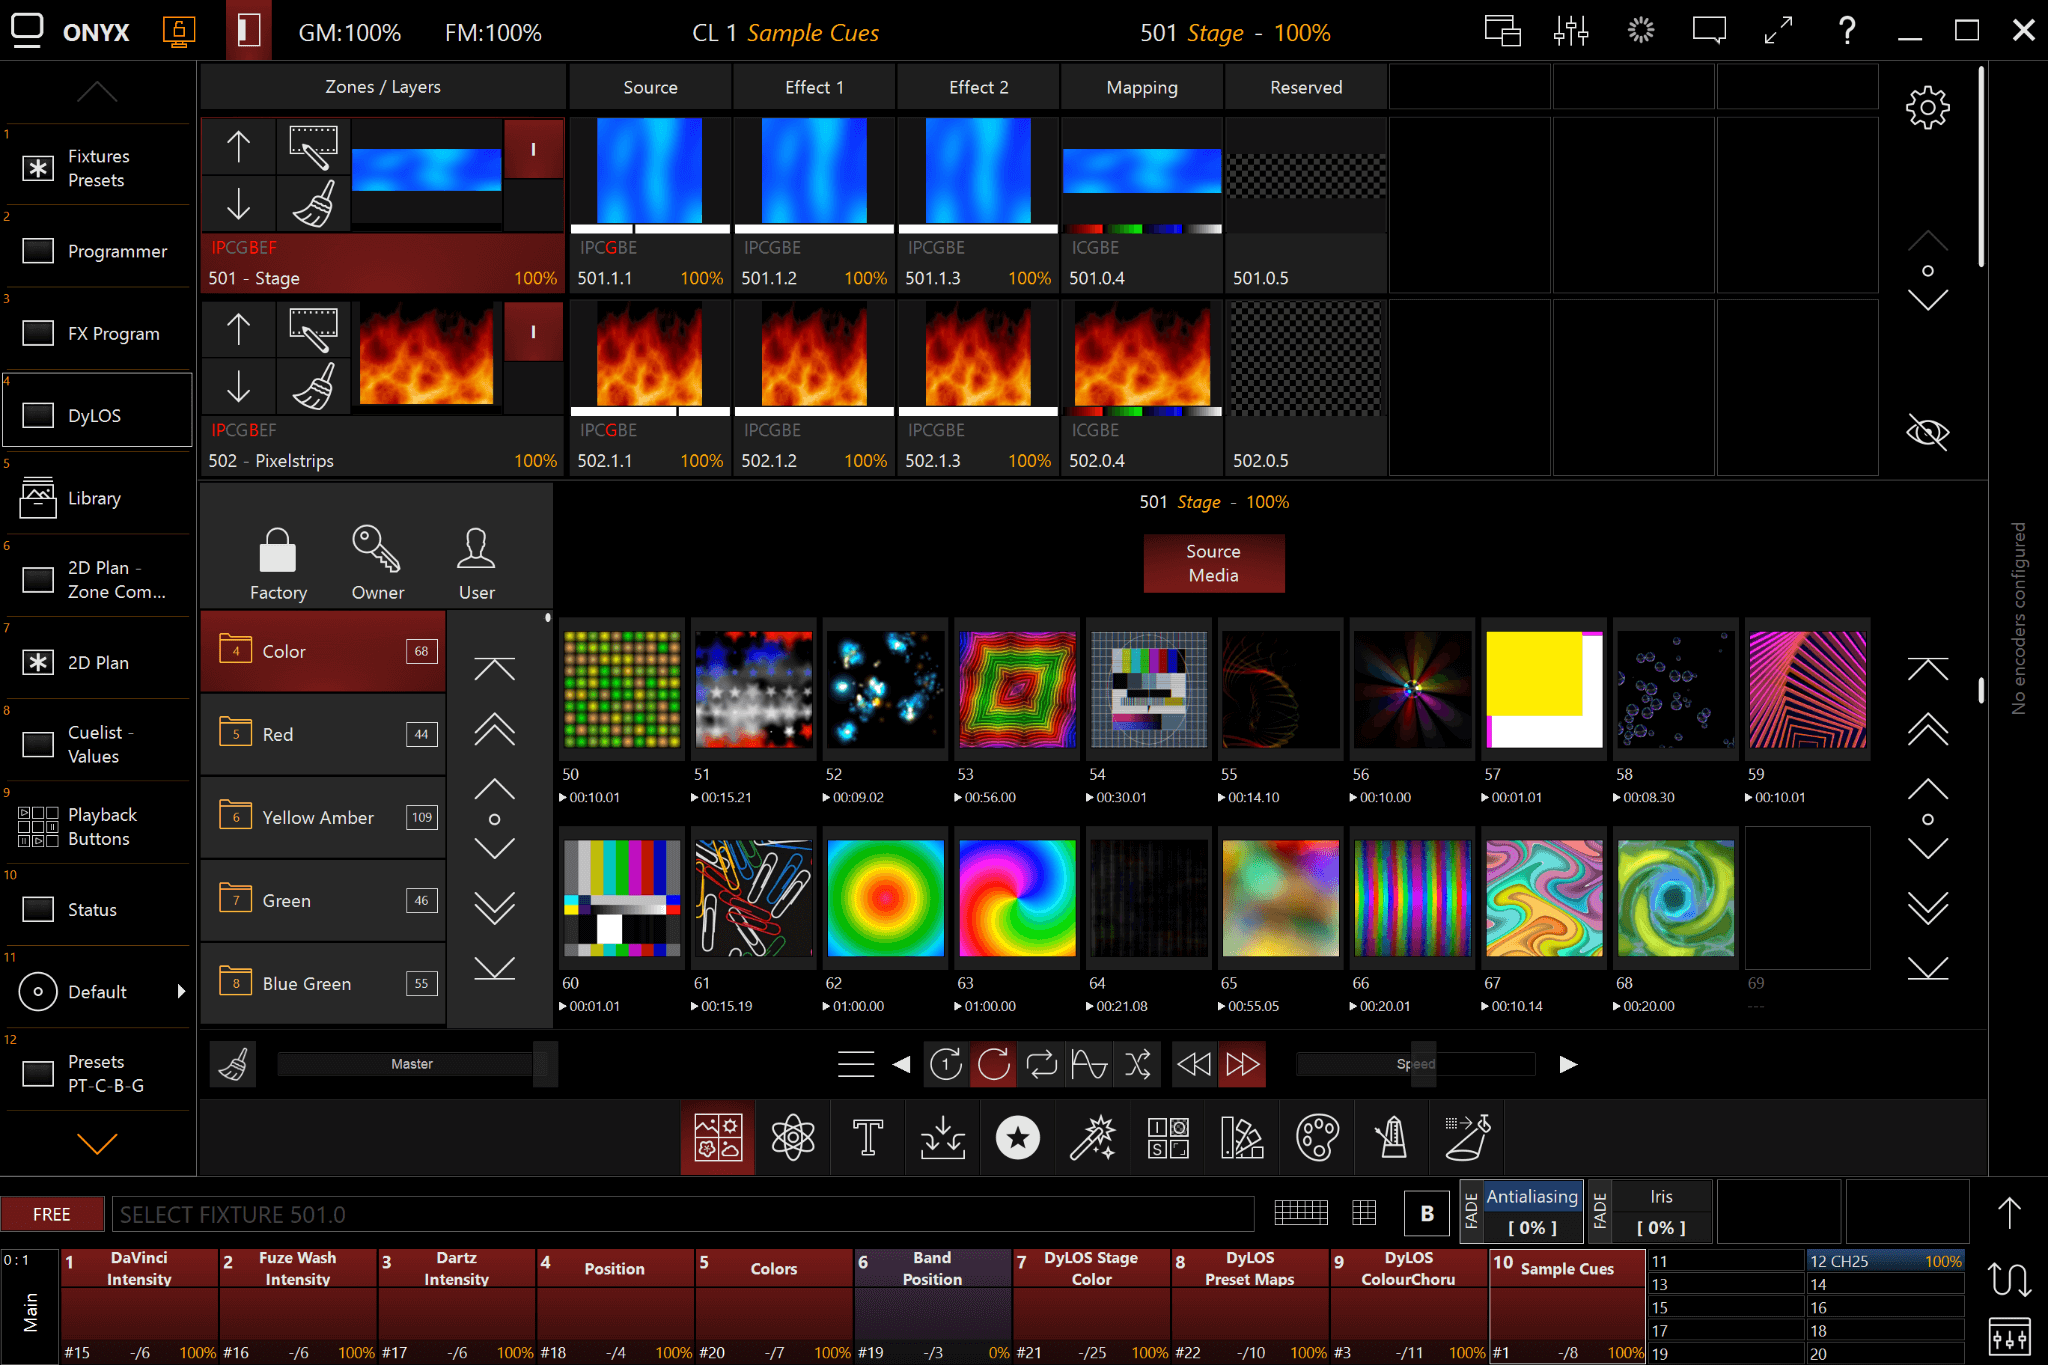Toggle the 501 Stage zone power button
Image resolution: width=2048 pixels, height=1365 pixels.
coord(533,149)
